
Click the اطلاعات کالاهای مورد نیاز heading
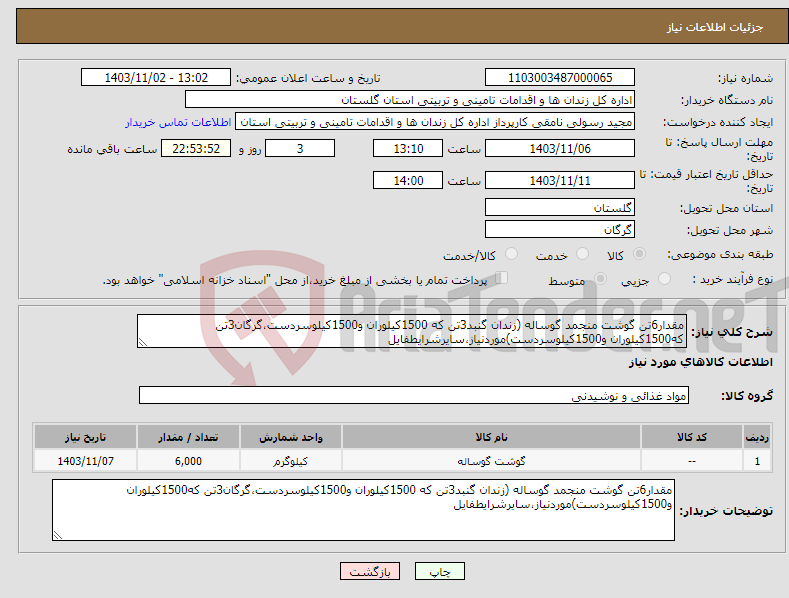[700, 362]
